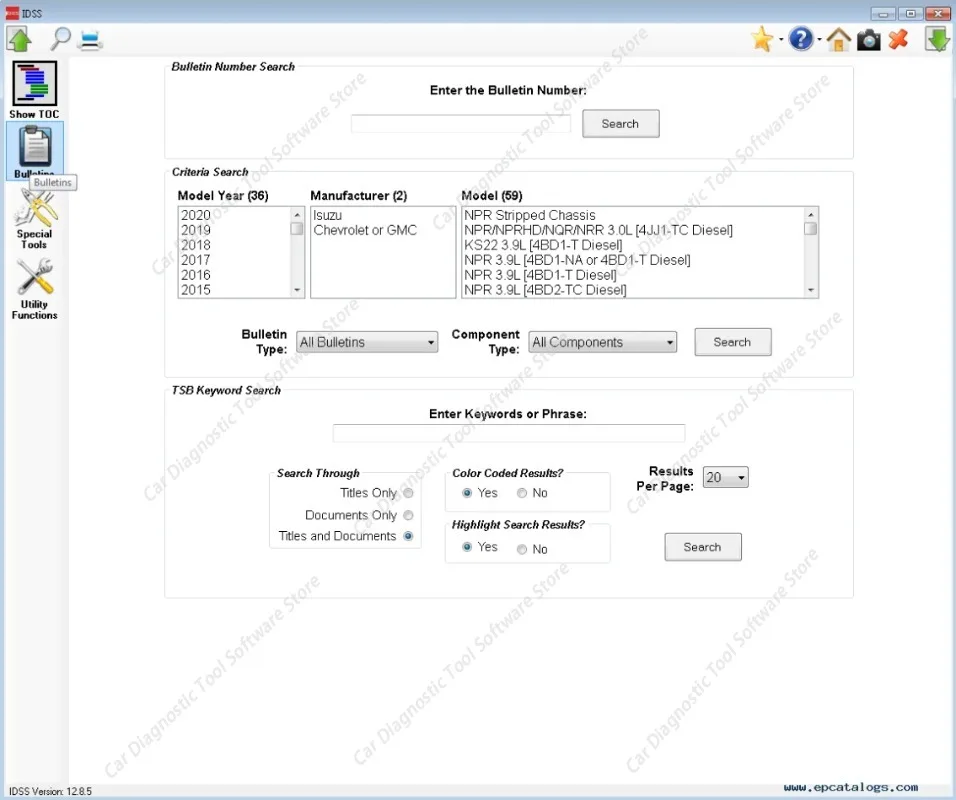Select the Documents Only radio button
Screen dimensions: 956x800
point(408,515)
